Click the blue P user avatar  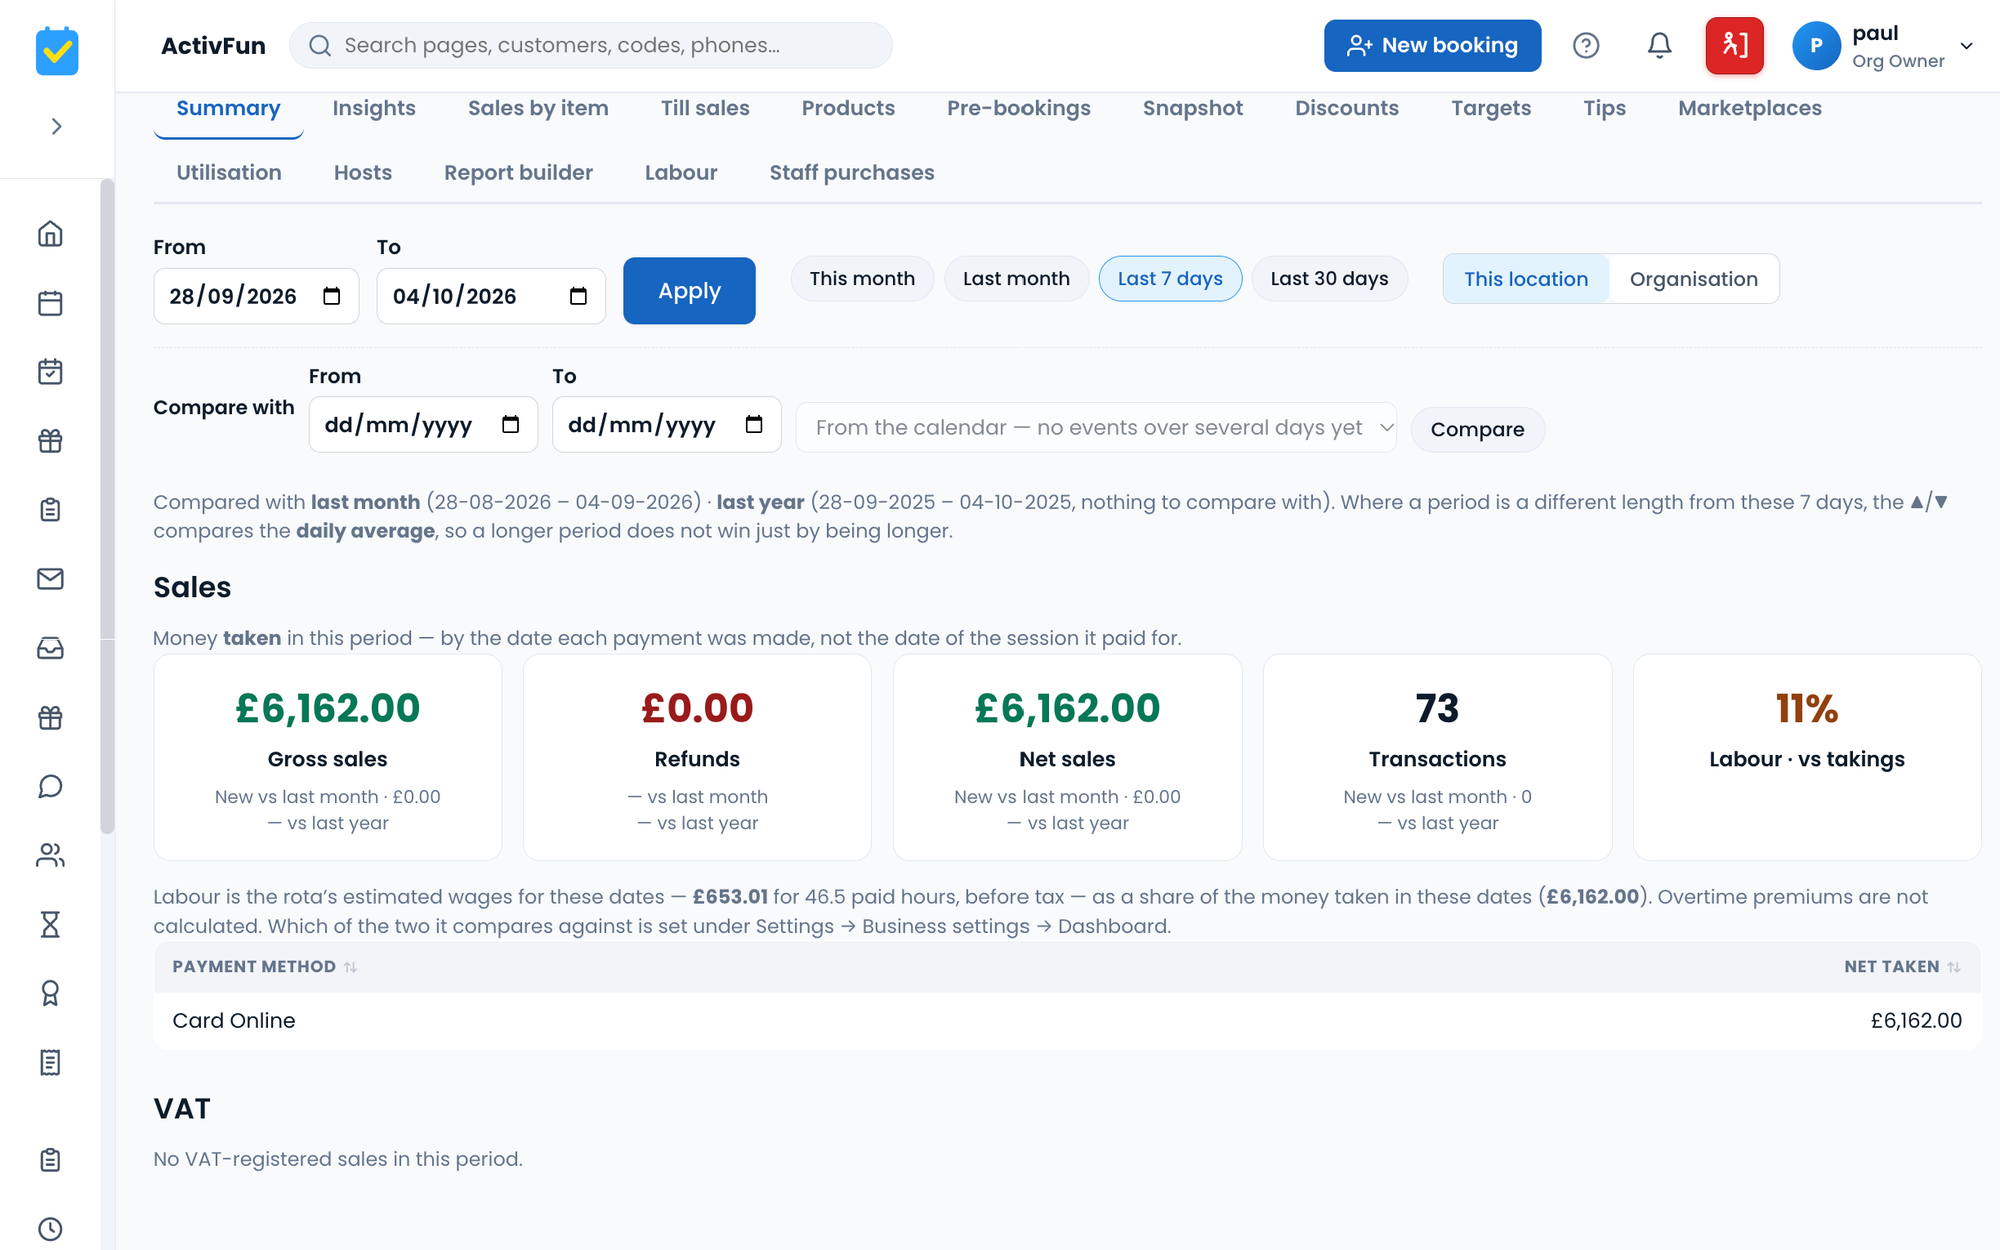1816,46
